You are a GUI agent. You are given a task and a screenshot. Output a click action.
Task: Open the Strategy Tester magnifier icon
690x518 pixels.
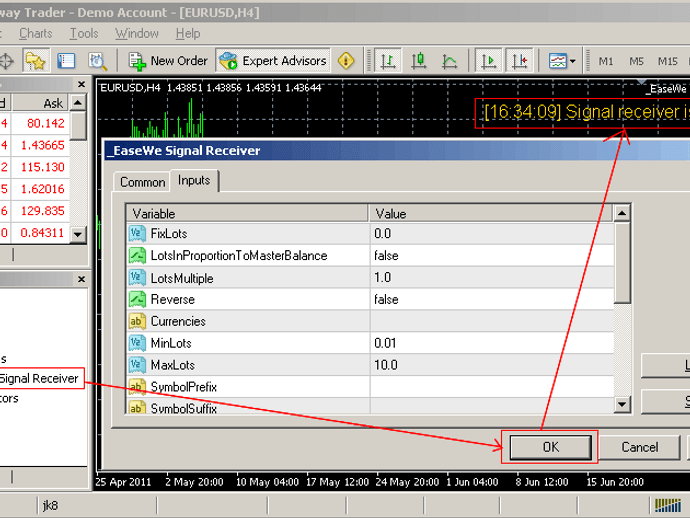tap(97, 61)
